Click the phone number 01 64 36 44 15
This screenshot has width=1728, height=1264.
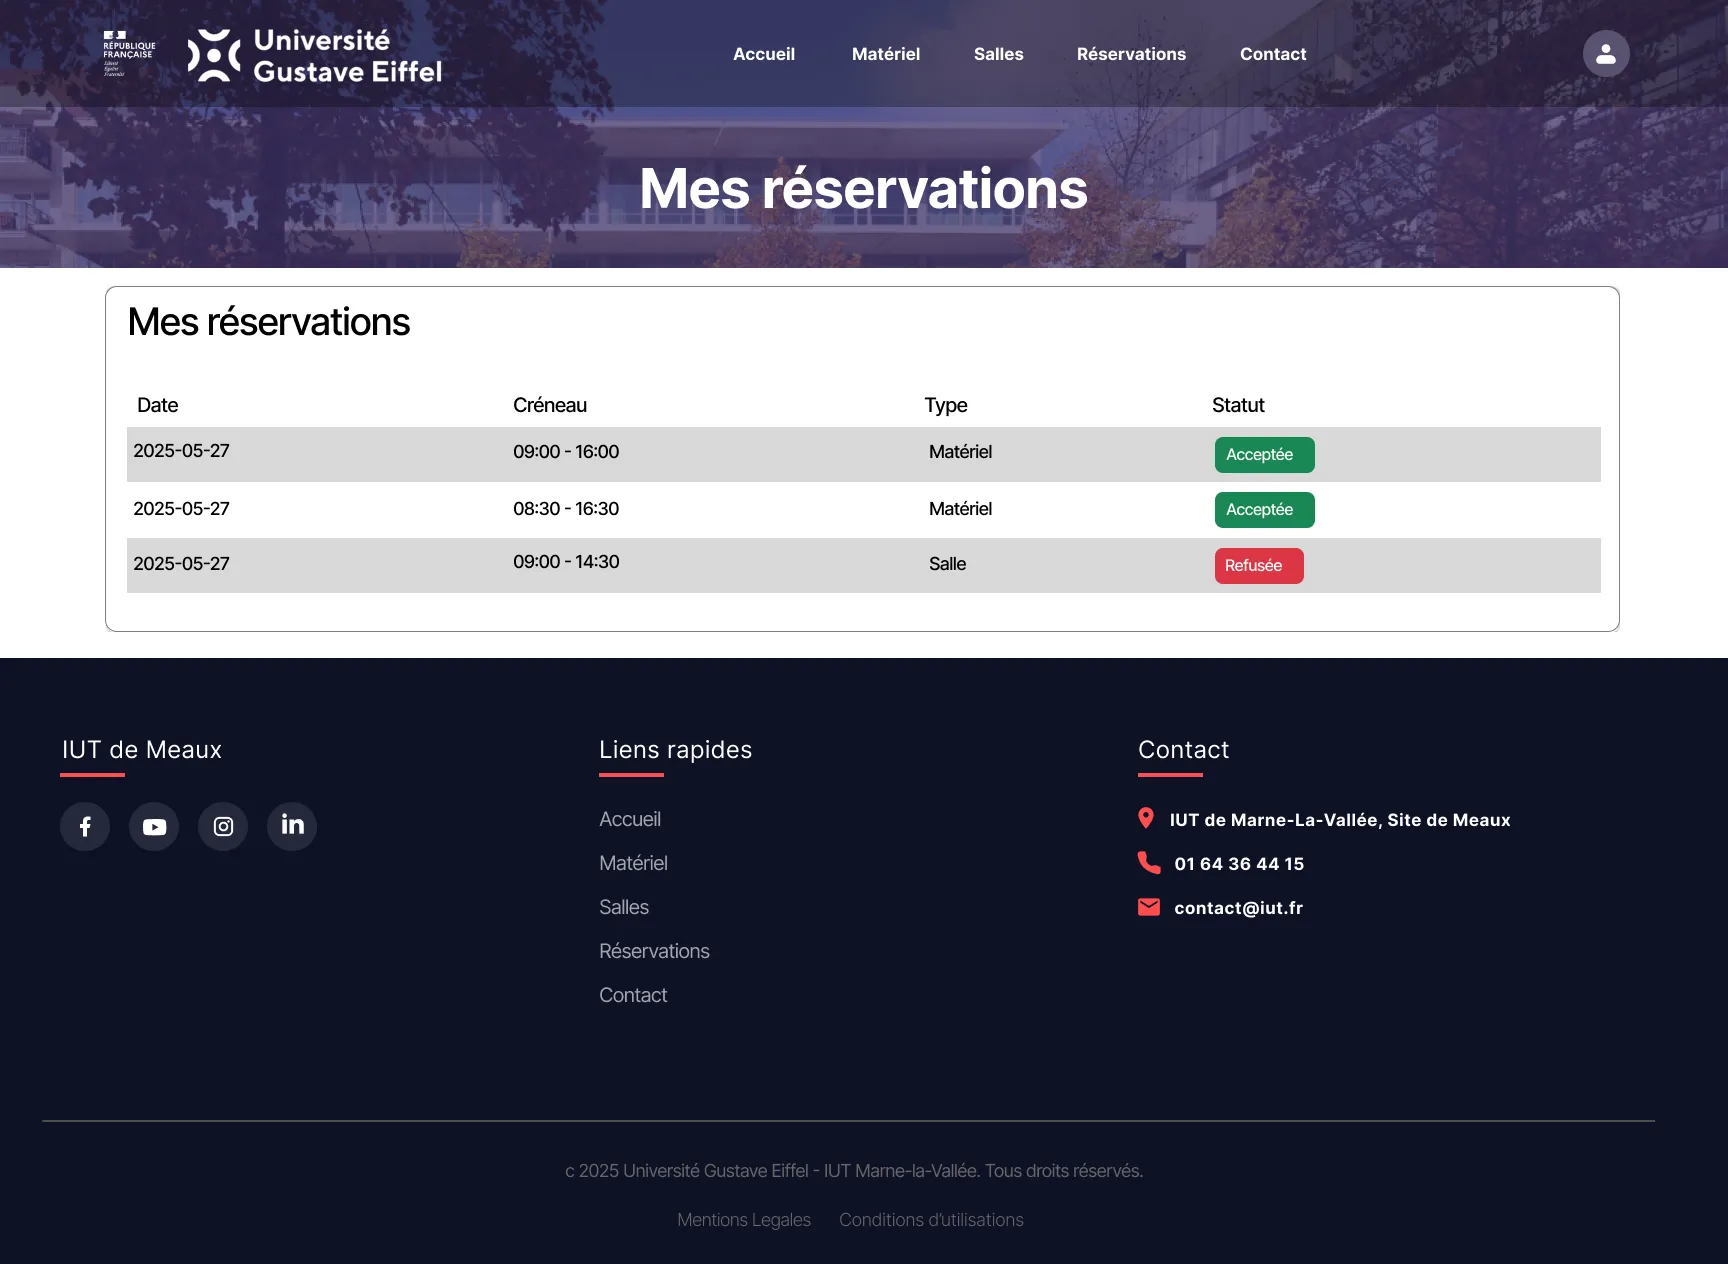tap(1239, 864)
